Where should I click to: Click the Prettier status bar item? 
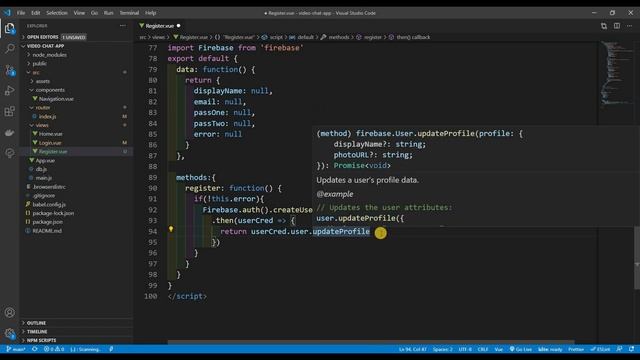(x=576, y=349)
